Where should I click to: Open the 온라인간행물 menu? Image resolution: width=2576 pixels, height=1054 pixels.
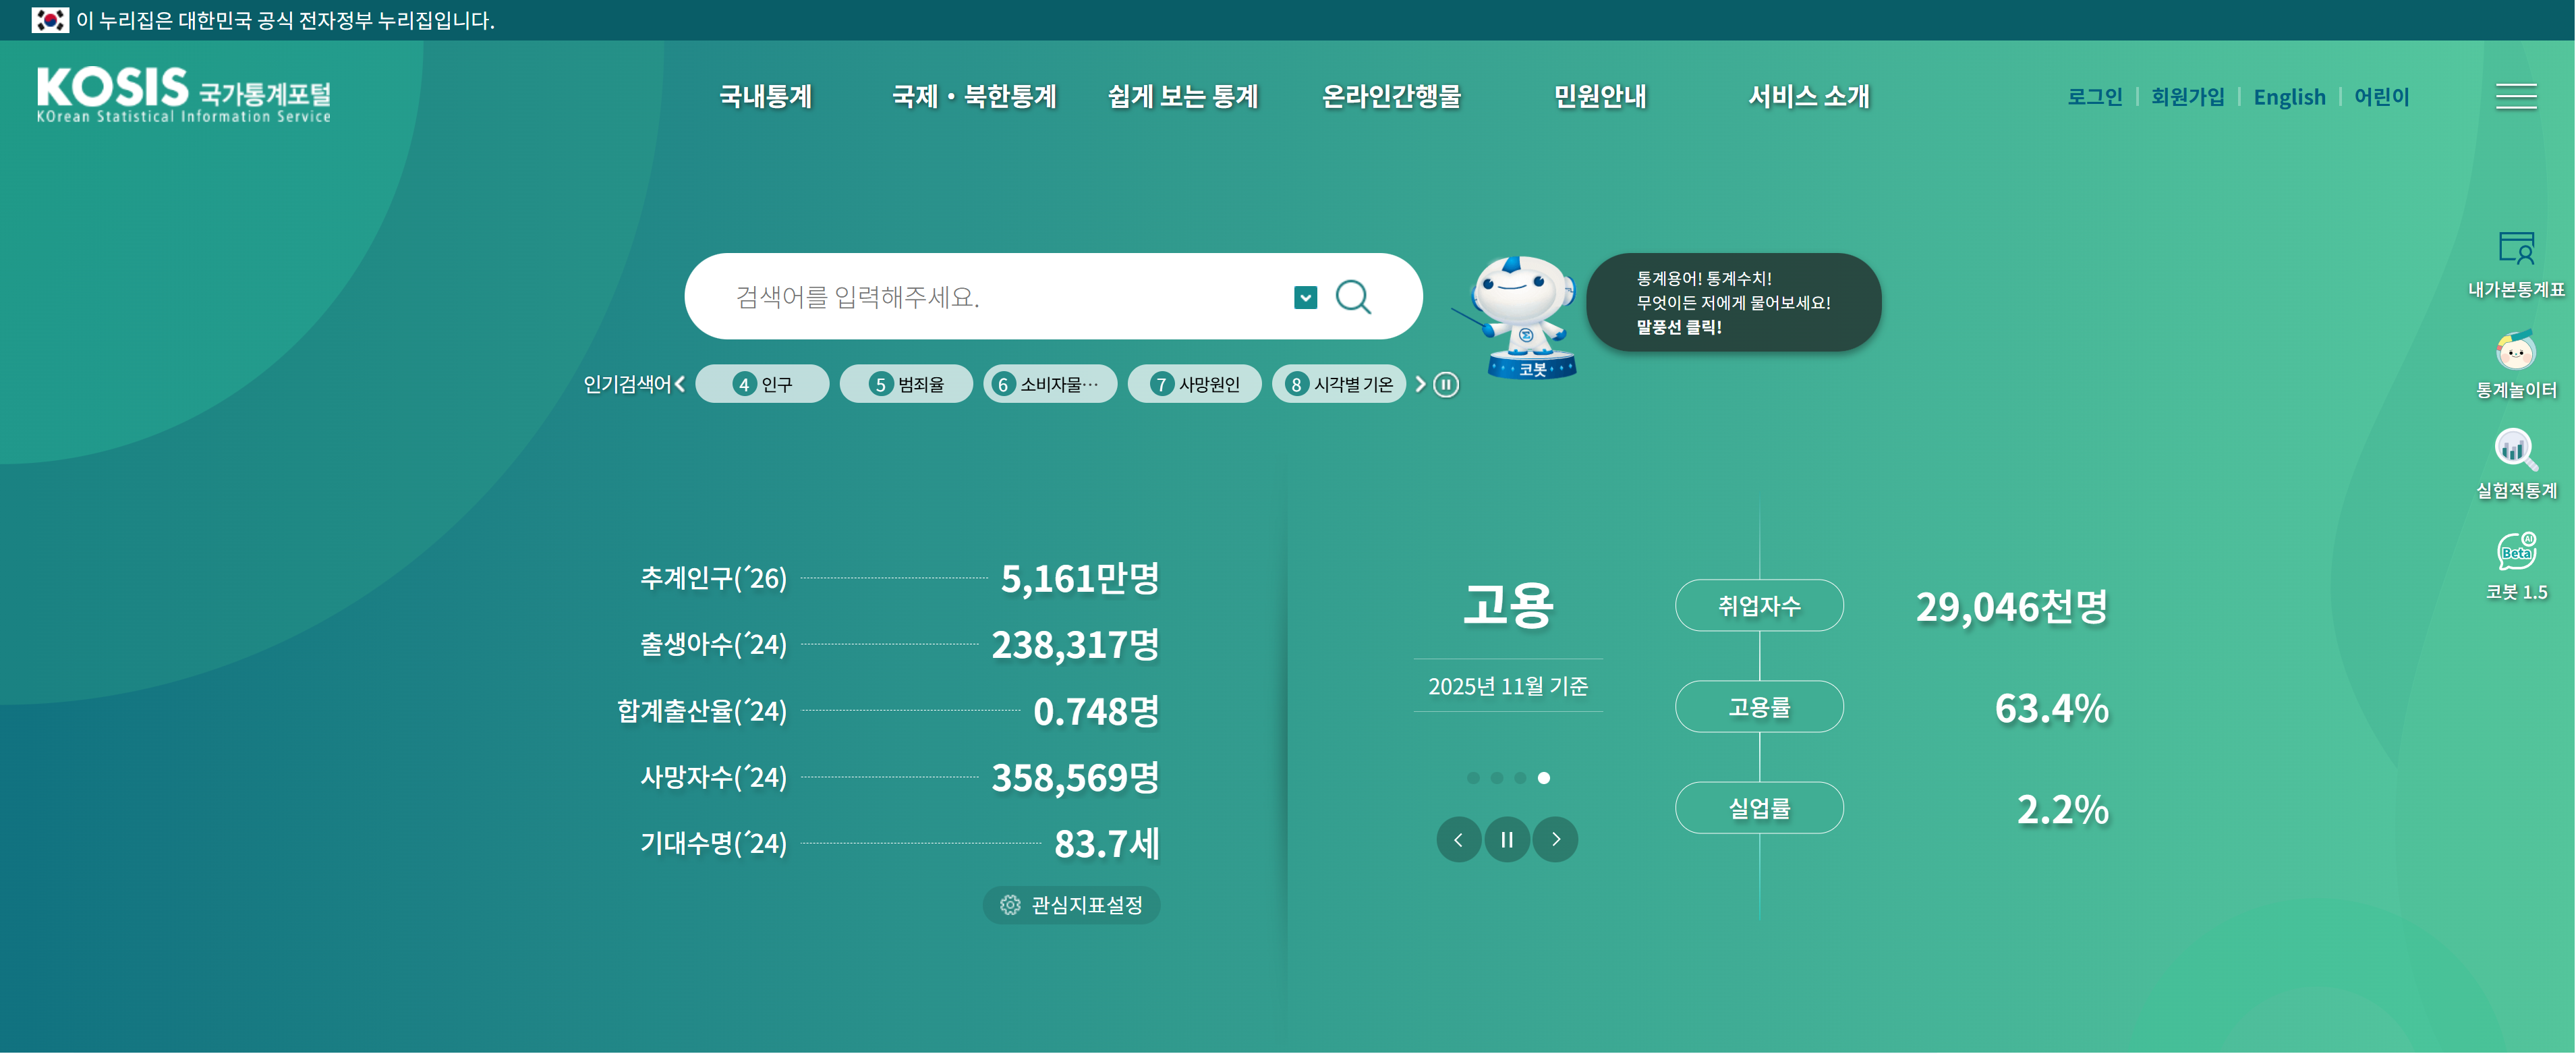click(x=1391, y=96)
